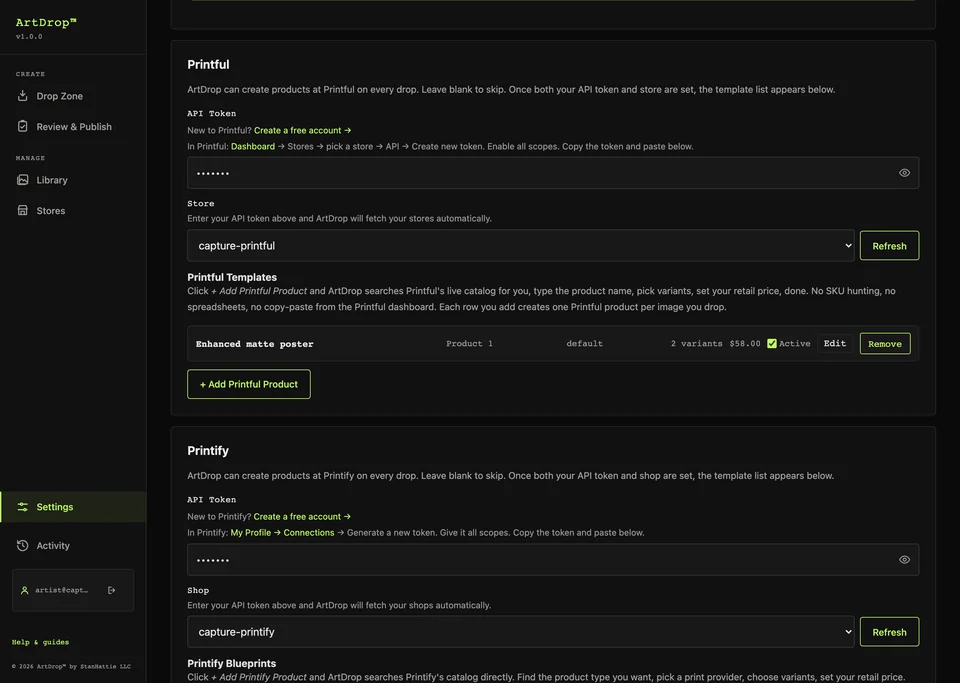The height and width of the screenshot is (683, 960).
Task: Click the Review & Publish clipboard icon
Action: 23,126
